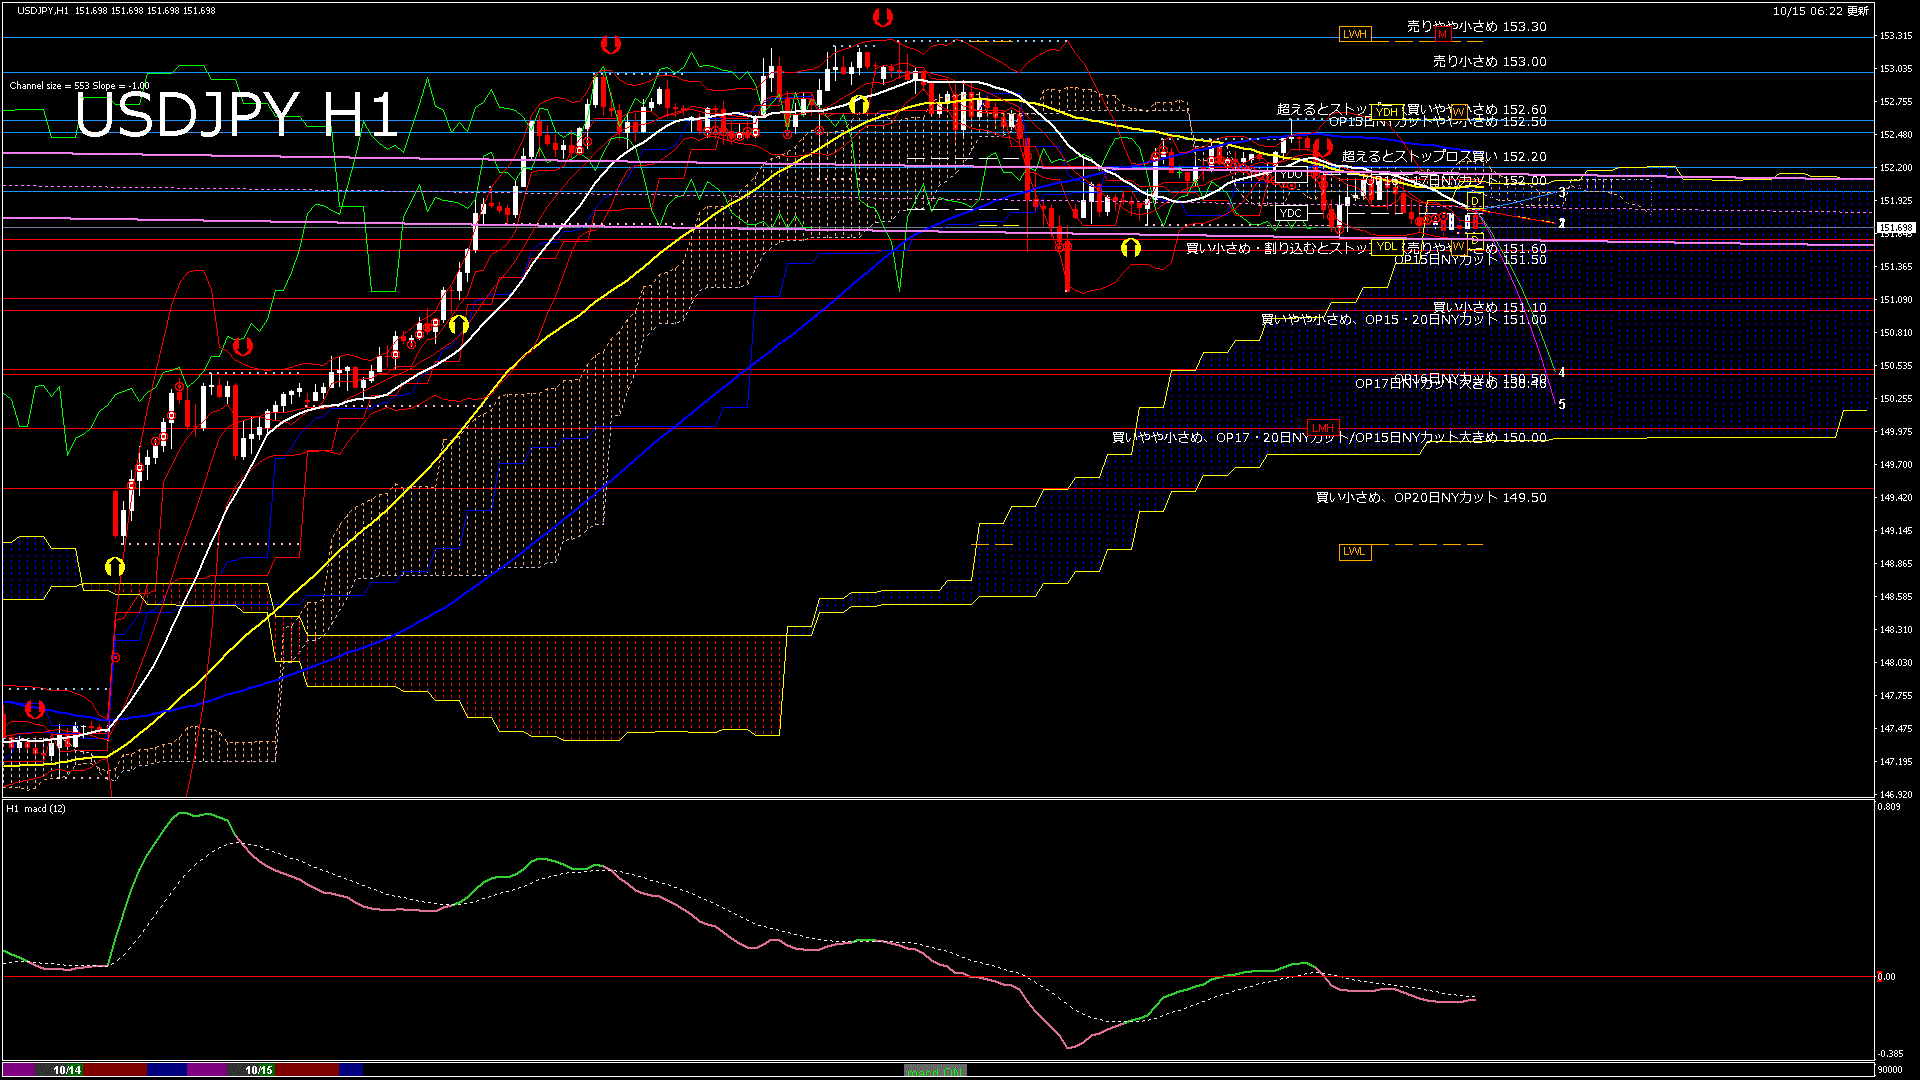Click the 'H1 macd (12)' indicator label
Viewport: 1920px width, 1080px height.
coord(36,808)
